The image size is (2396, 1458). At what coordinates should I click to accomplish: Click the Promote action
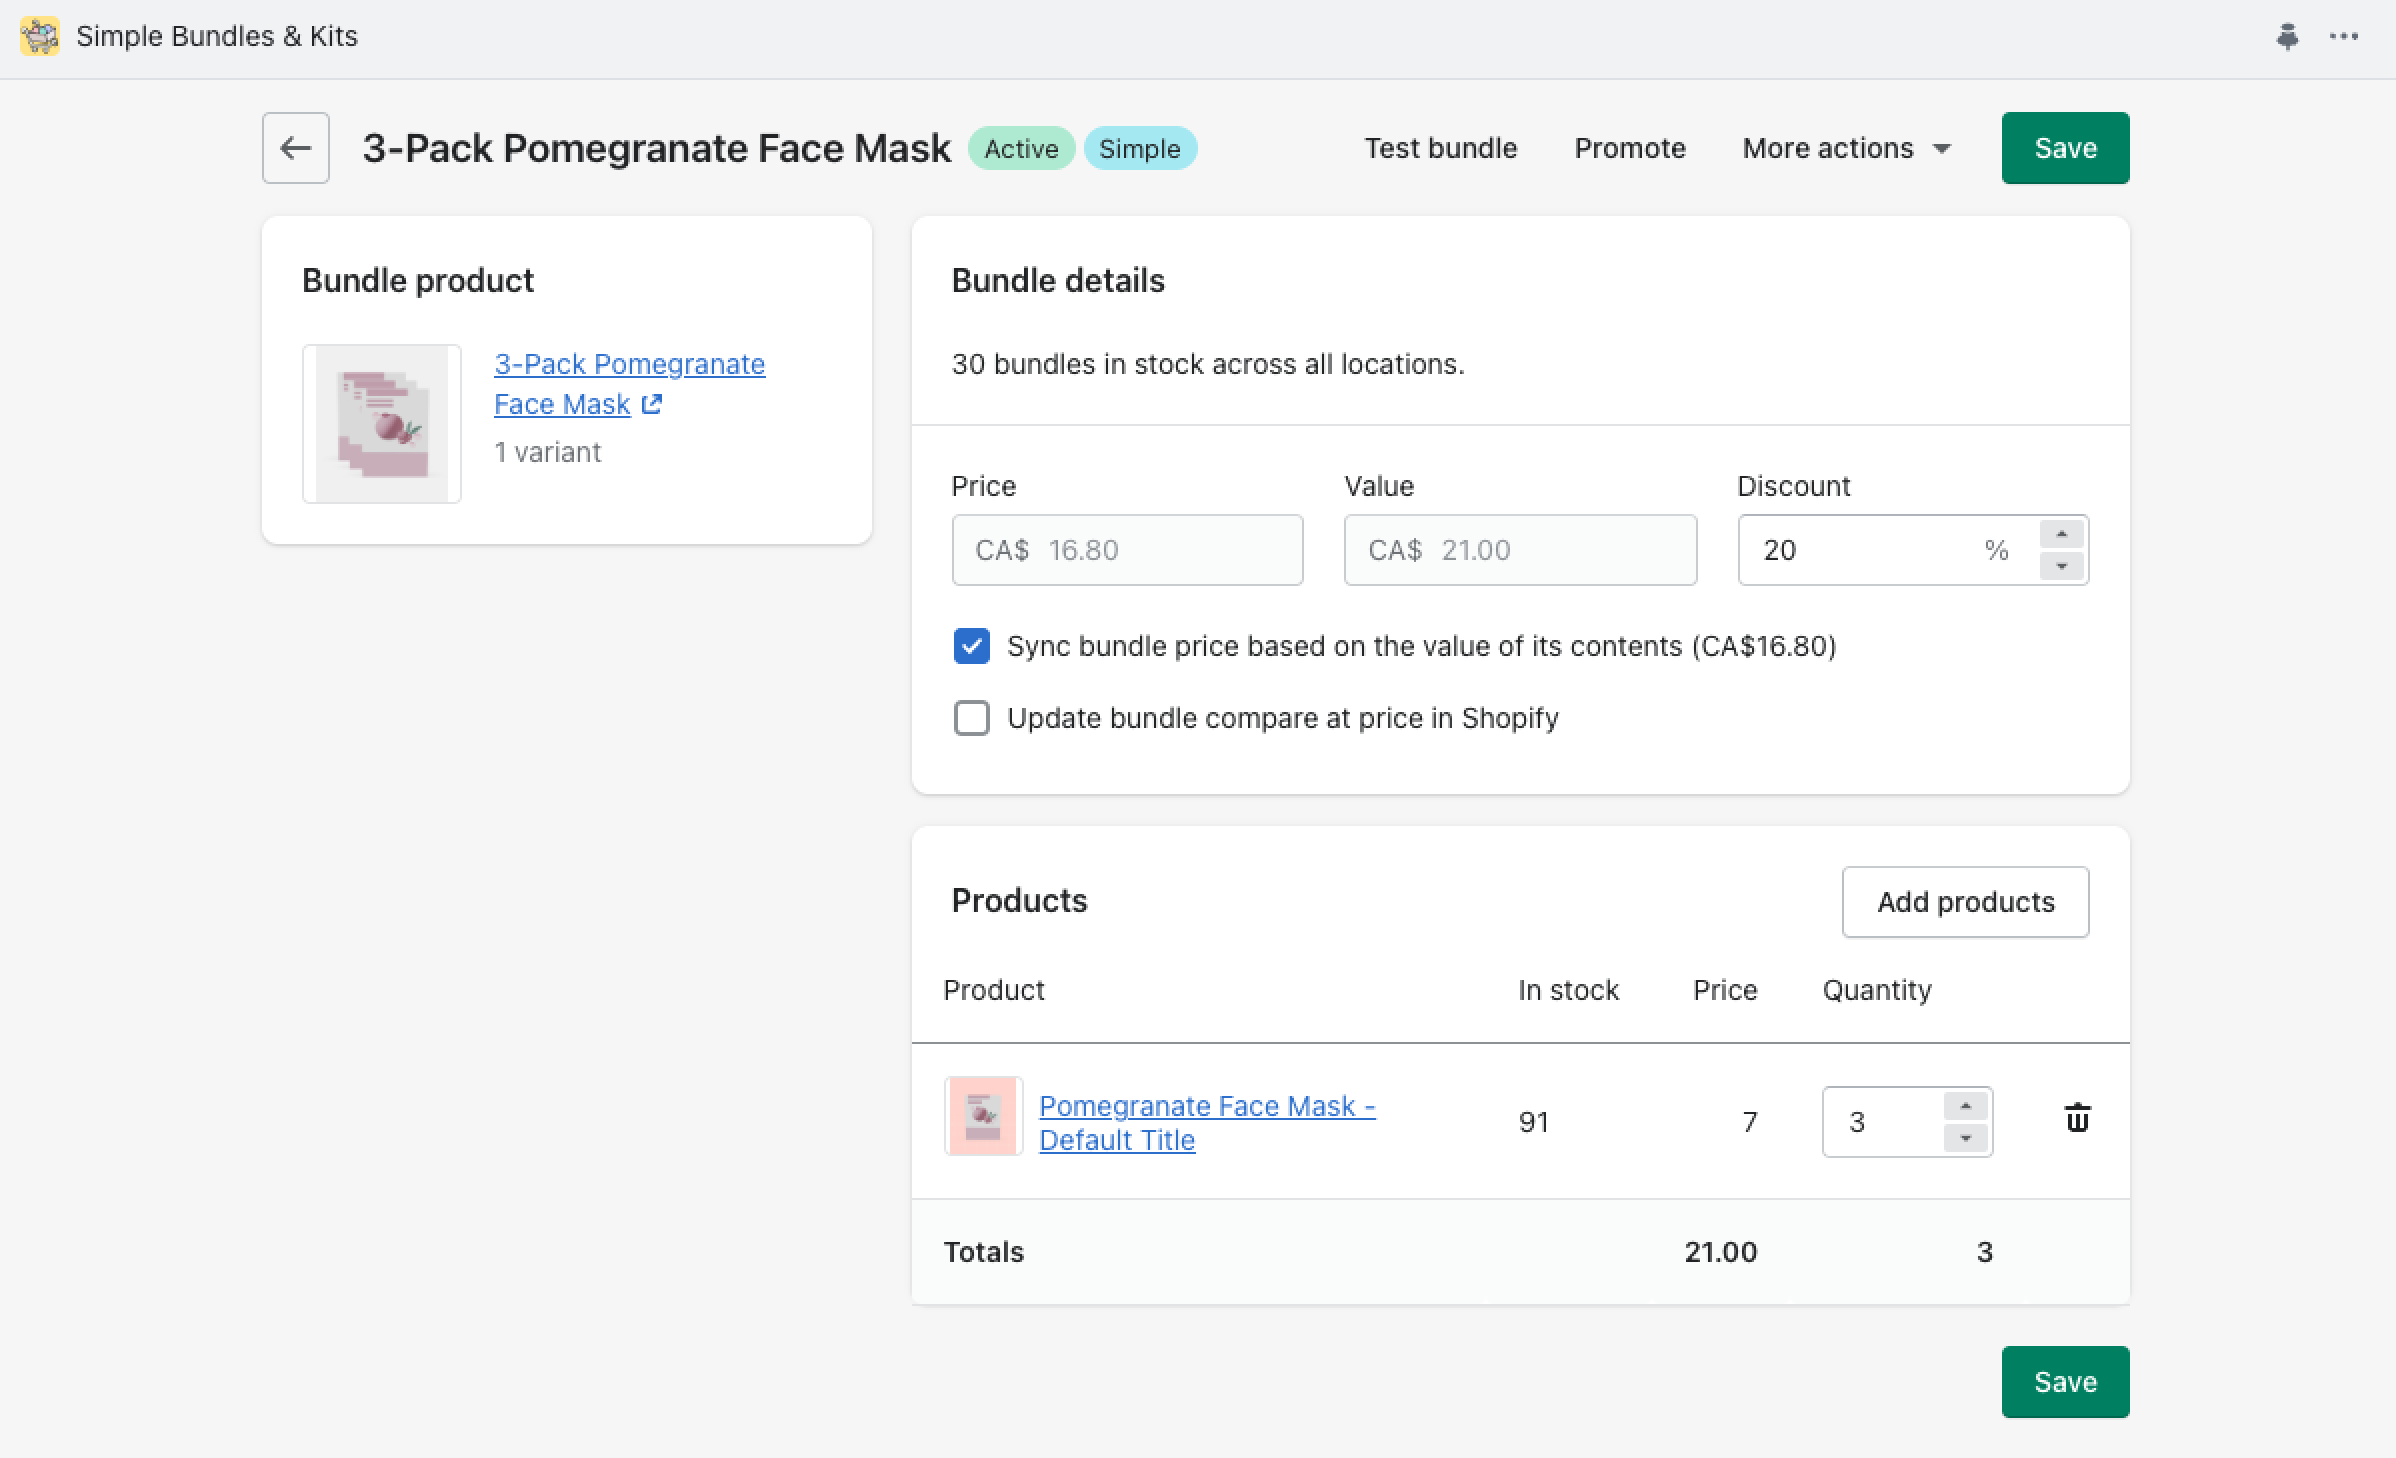click(x=1630, y=148)
